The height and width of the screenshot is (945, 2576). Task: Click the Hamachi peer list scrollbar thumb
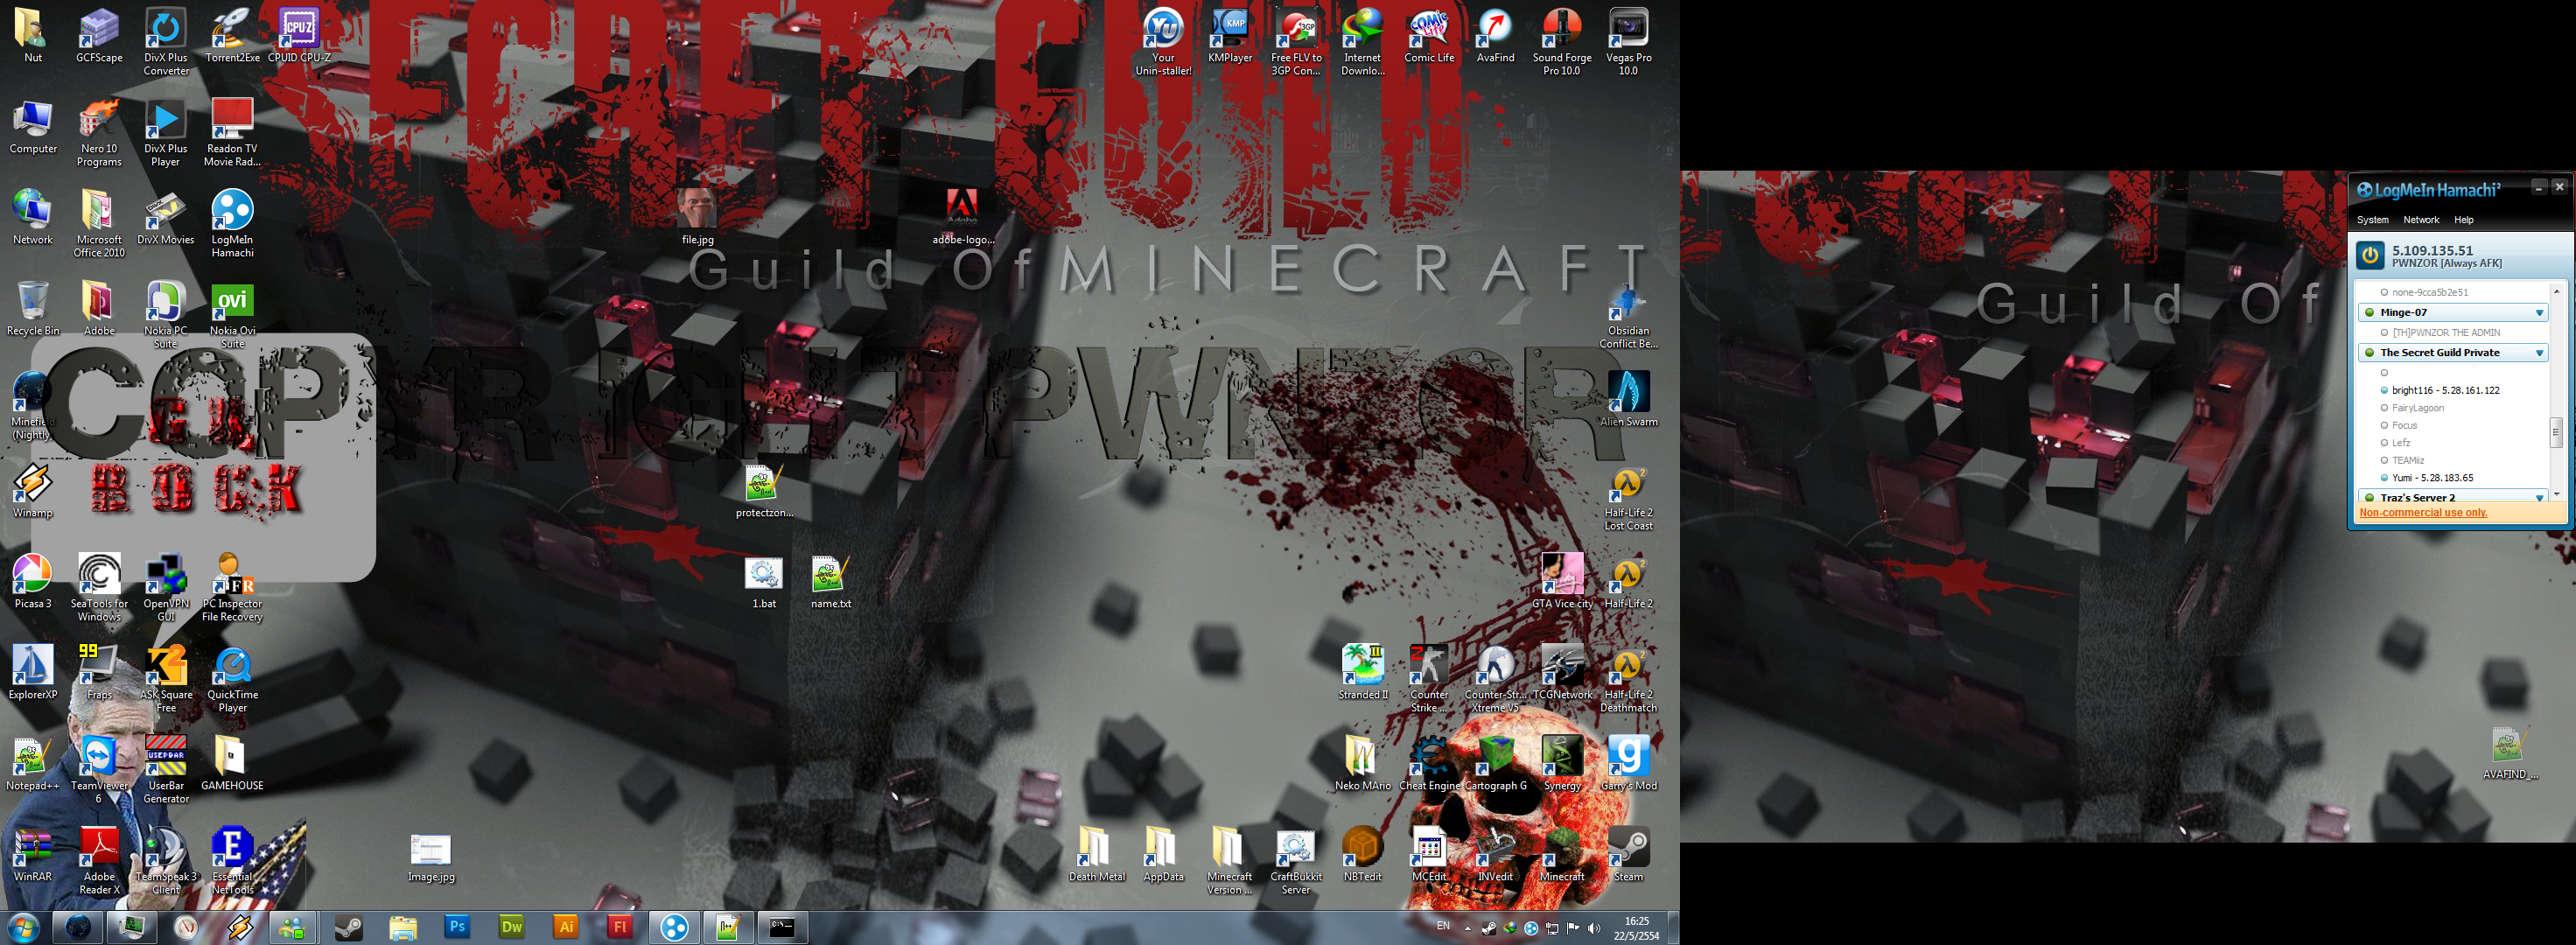(x=2555, y=432)
